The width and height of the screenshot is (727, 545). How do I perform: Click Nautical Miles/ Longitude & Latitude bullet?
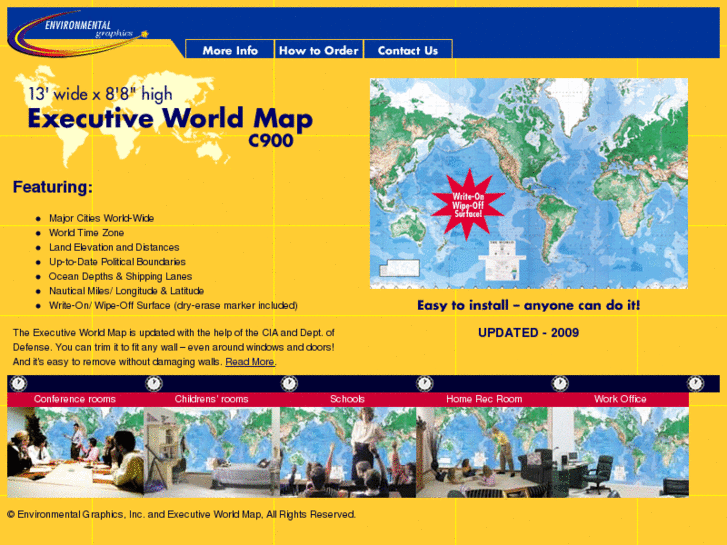click(127, 291)
